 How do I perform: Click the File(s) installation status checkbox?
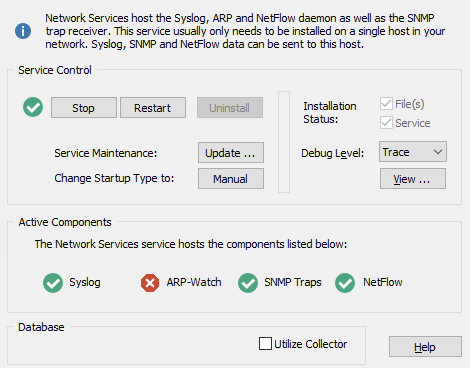coord(386,104)
